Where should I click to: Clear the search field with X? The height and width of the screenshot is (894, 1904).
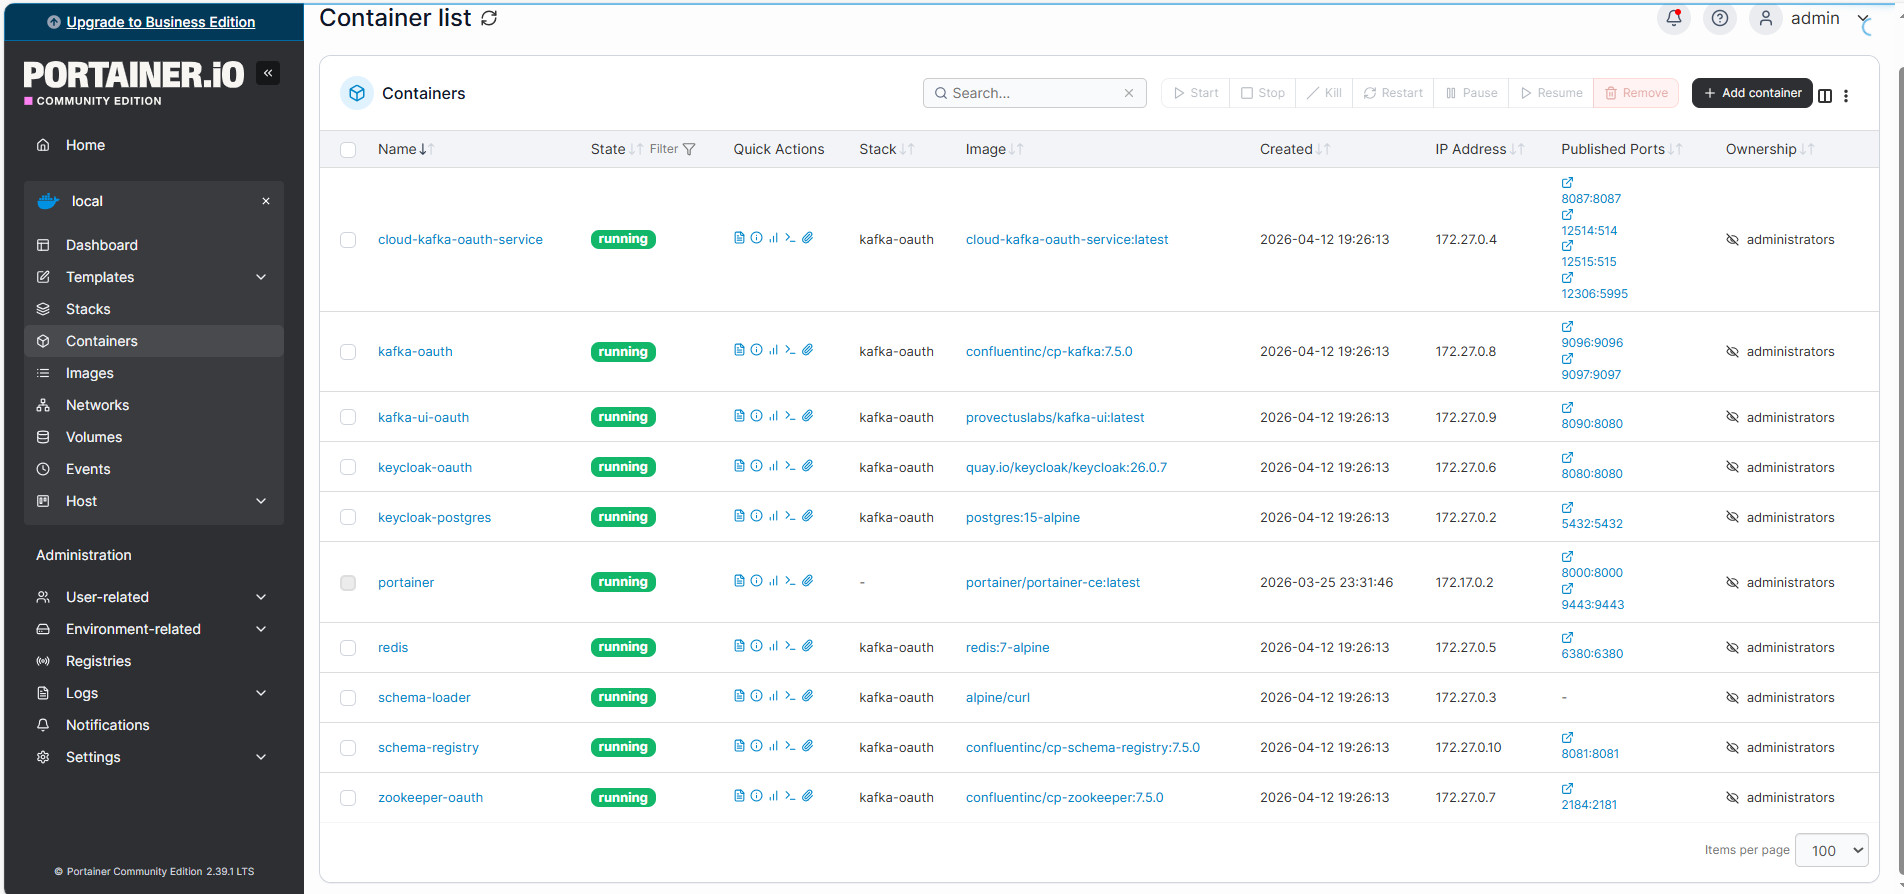point(1129,93)
